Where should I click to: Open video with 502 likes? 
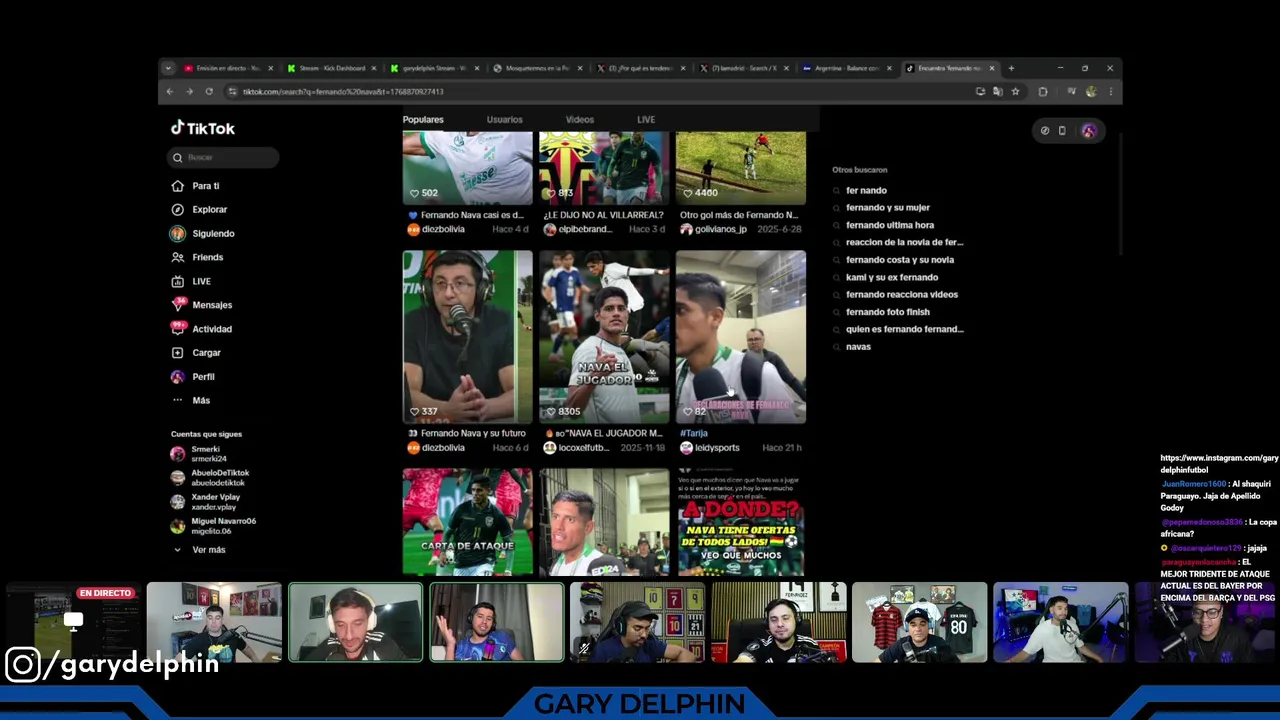(467, 168)
